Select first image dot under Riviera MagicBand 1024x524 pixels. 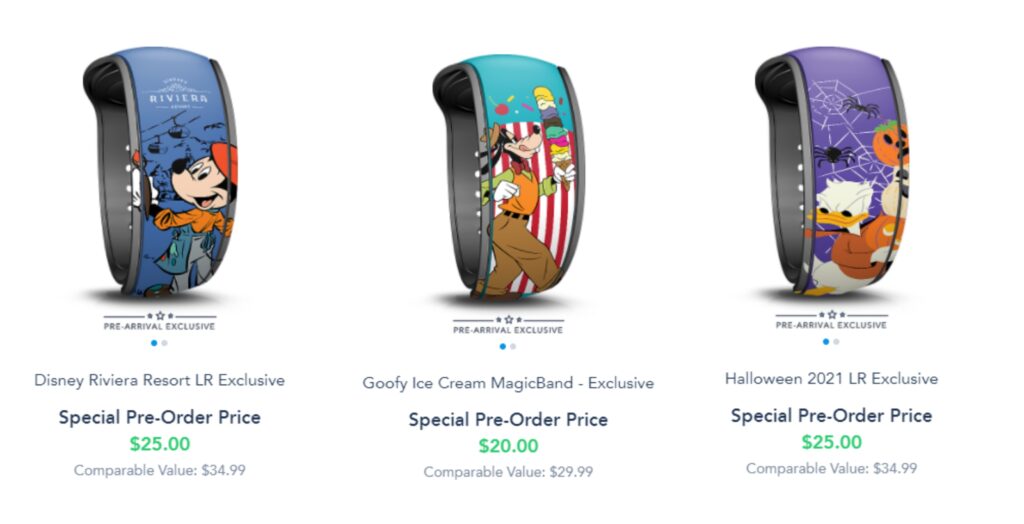pos(154,343)
